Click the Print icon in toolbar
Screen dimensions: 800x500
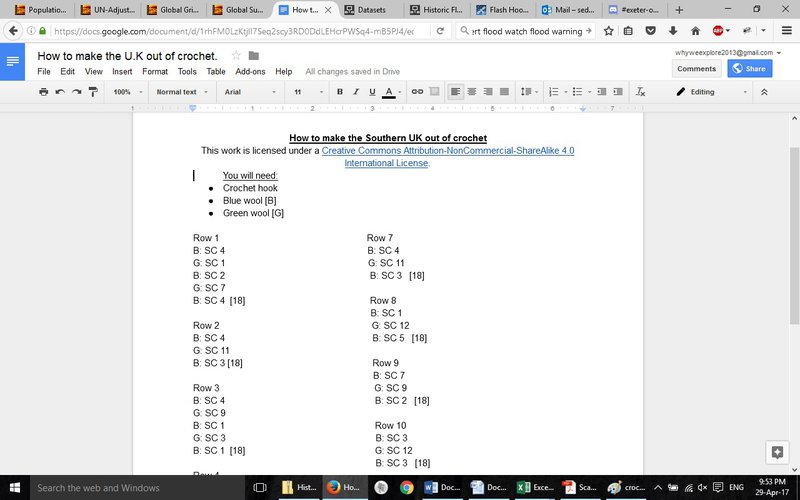coord(43,92)
